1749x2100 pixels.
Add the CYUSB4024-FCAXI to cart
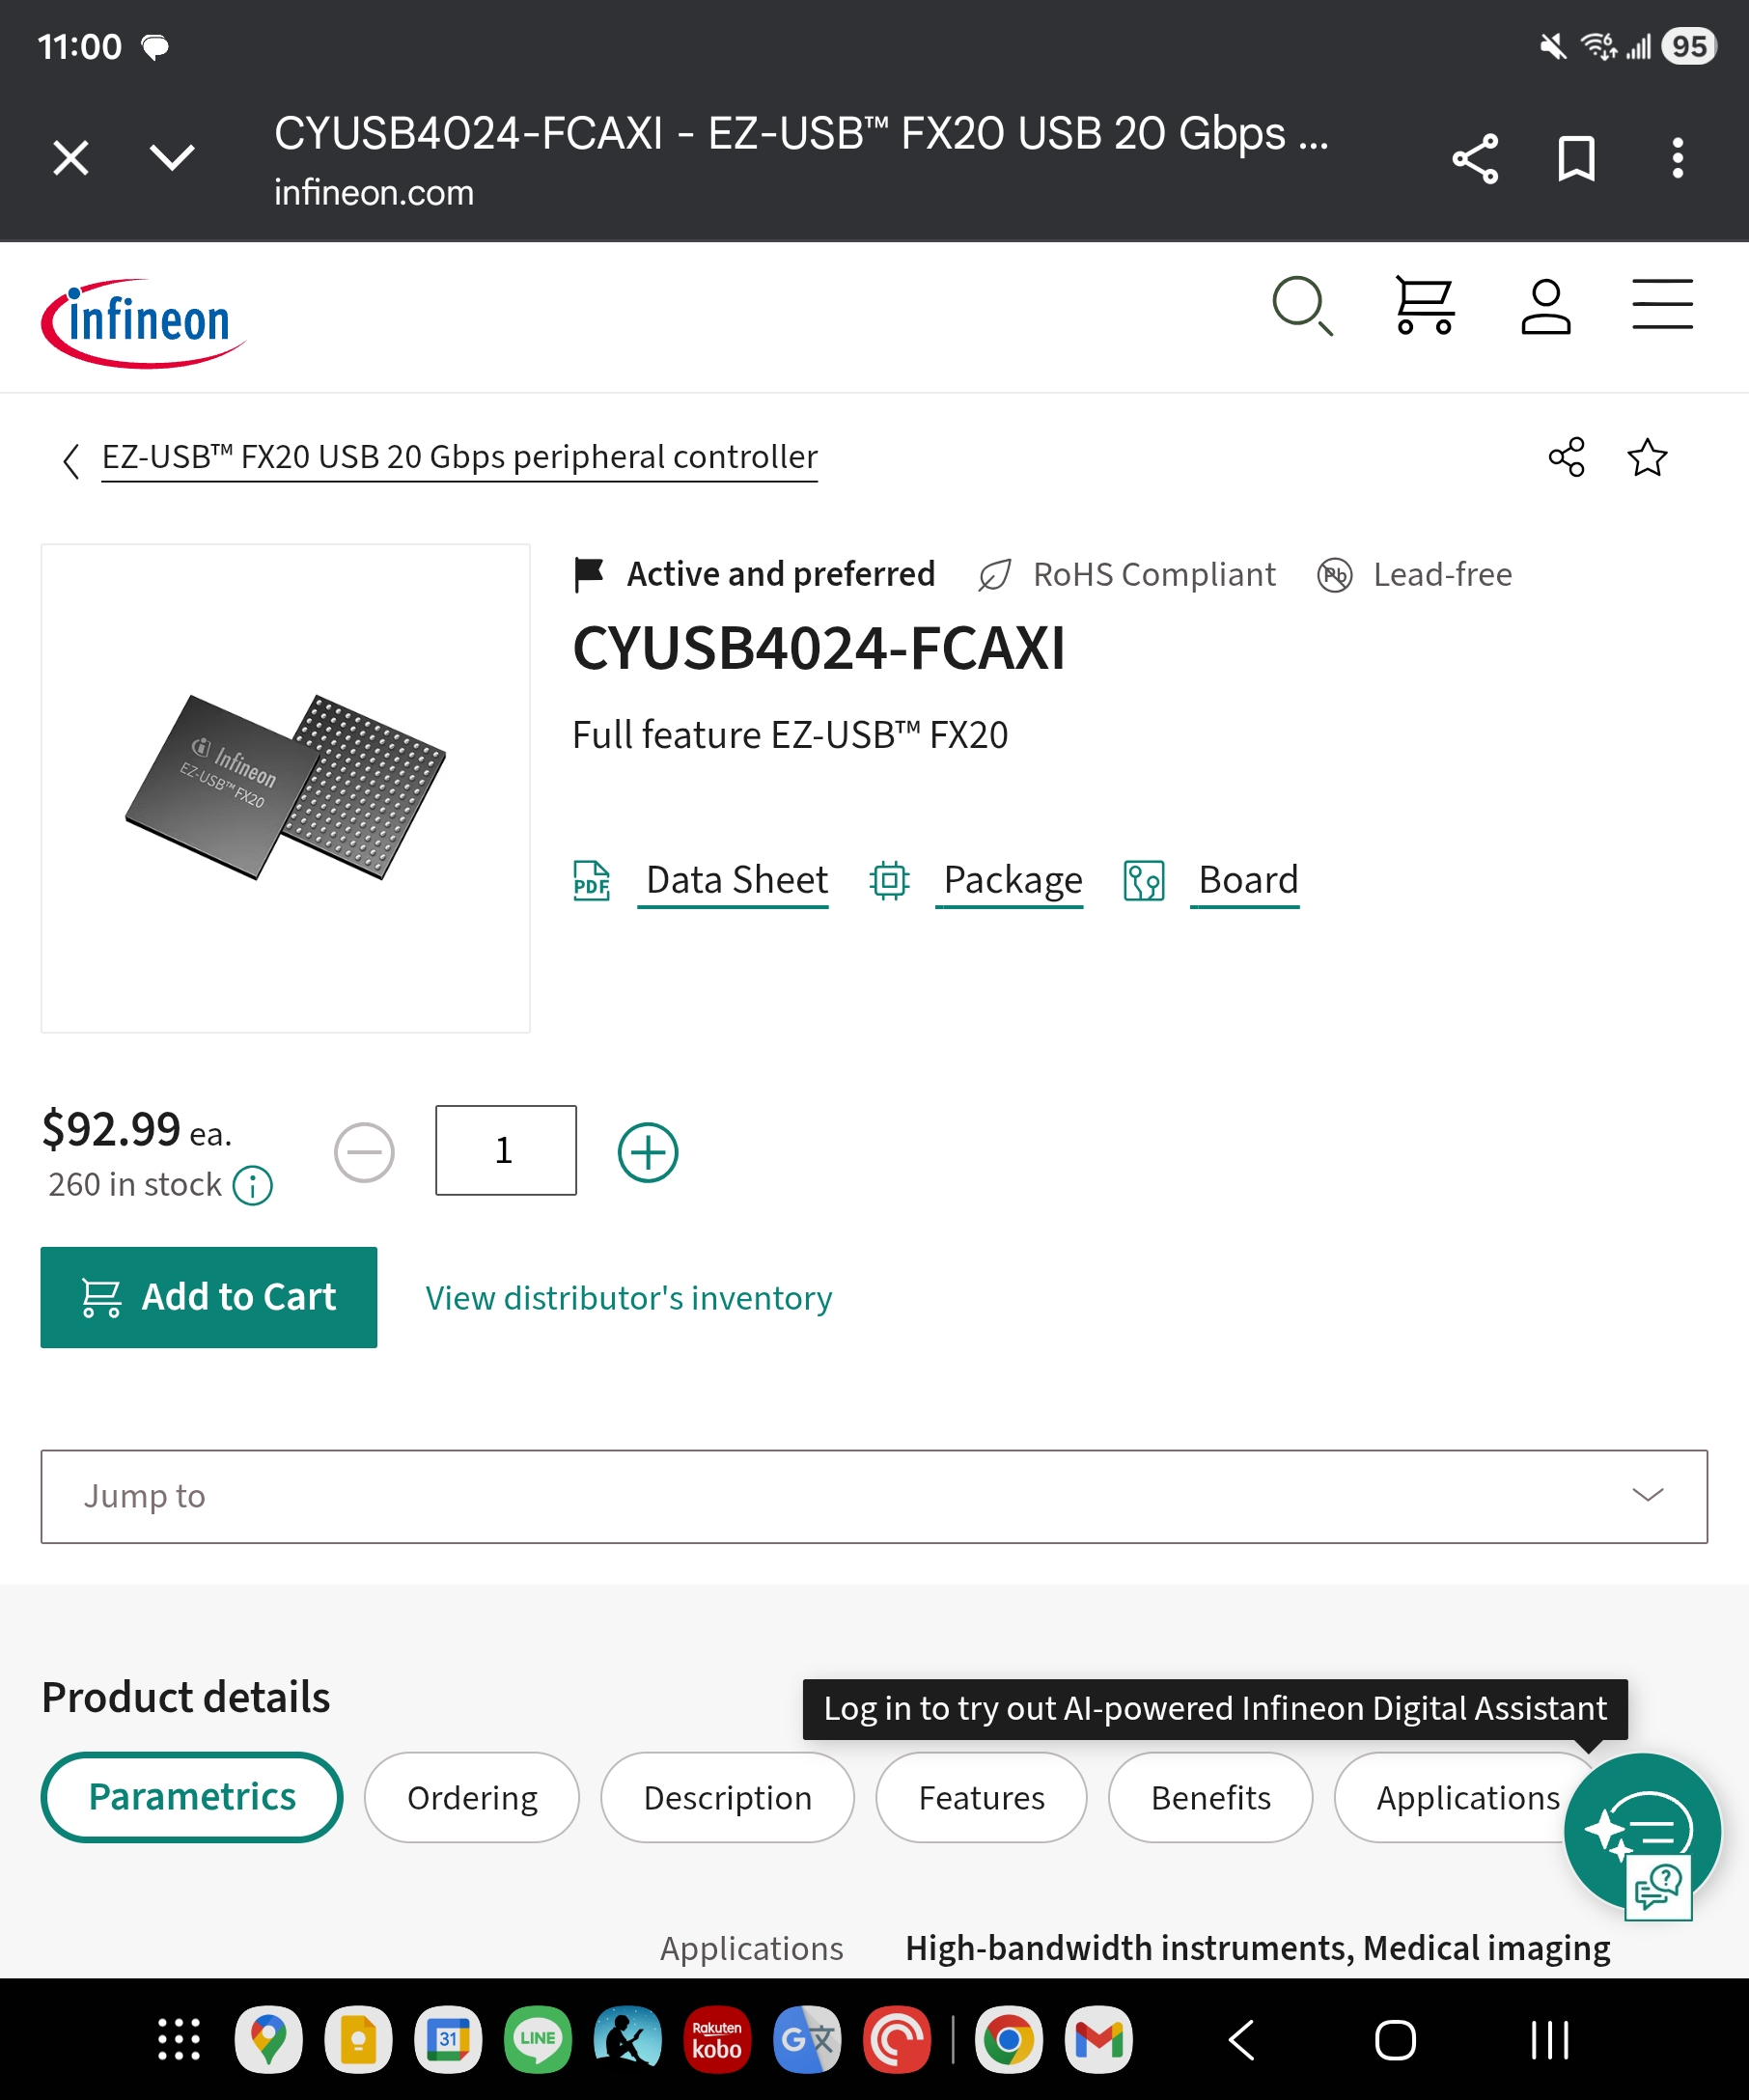[209, 1297]
